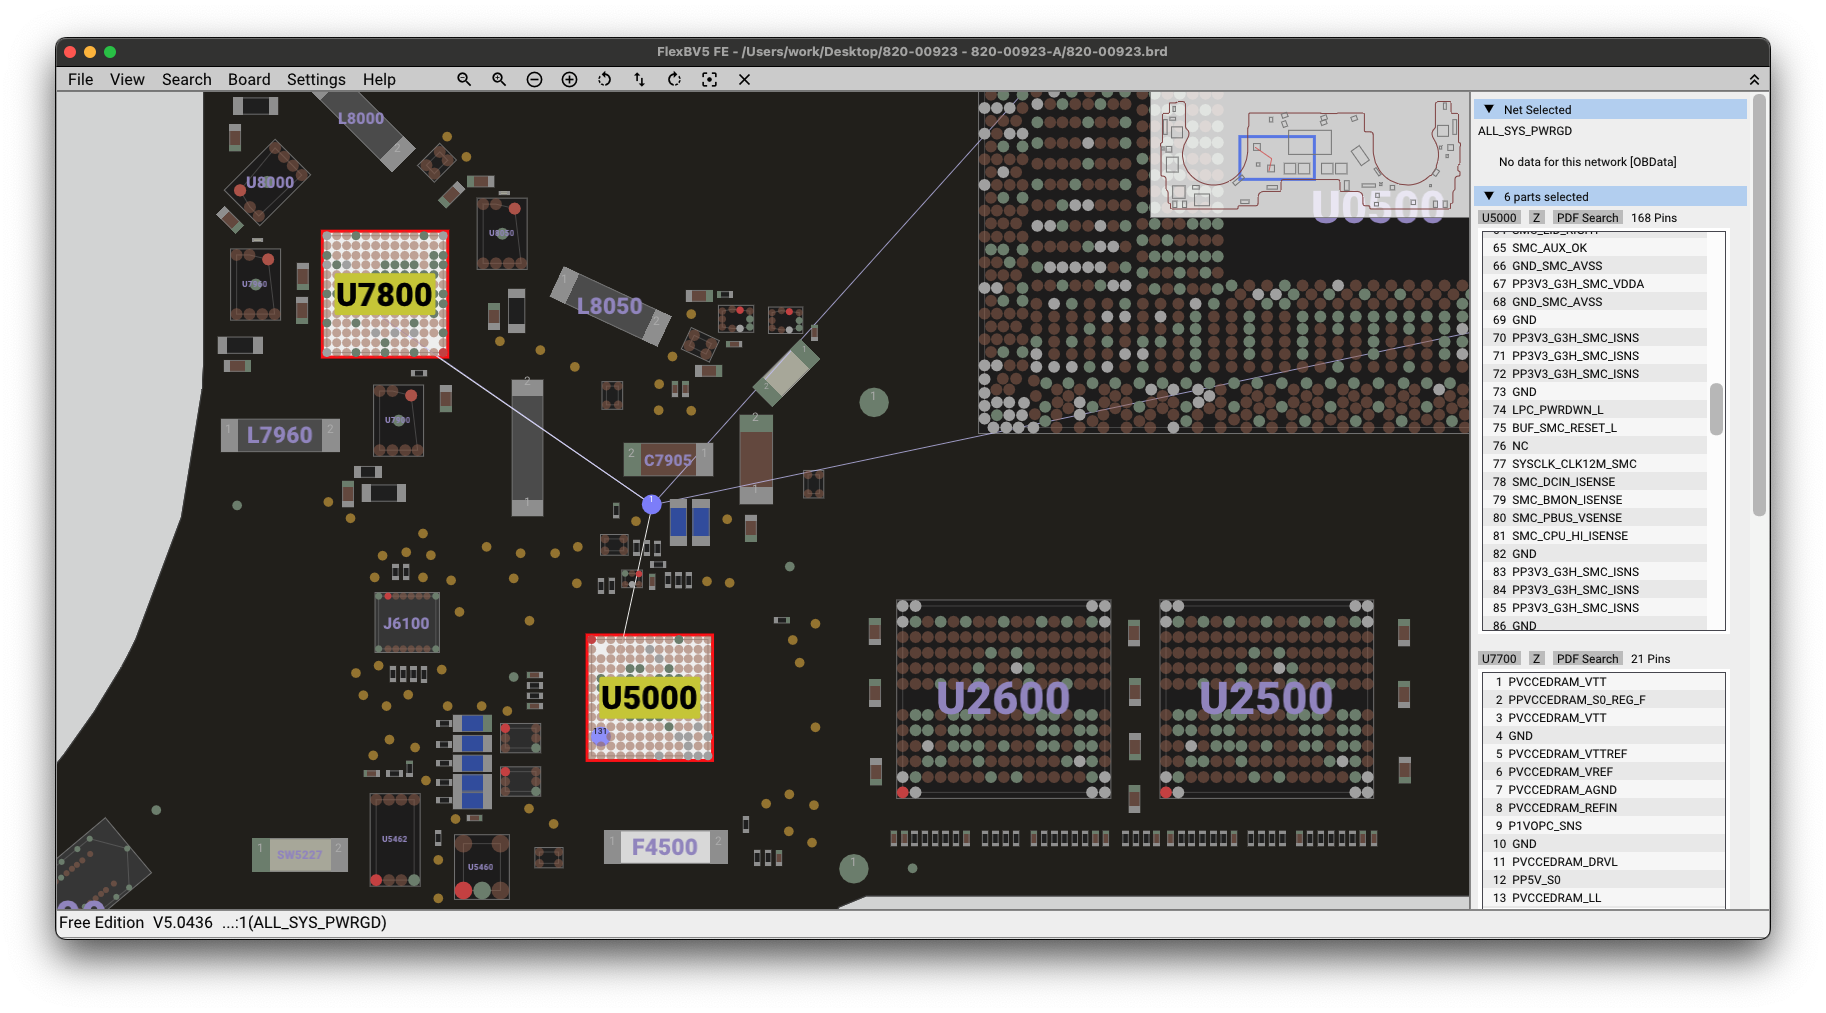Click the double-chevron icon above the side panel
The image size is (1826, 1013).
pos(1754,79)
